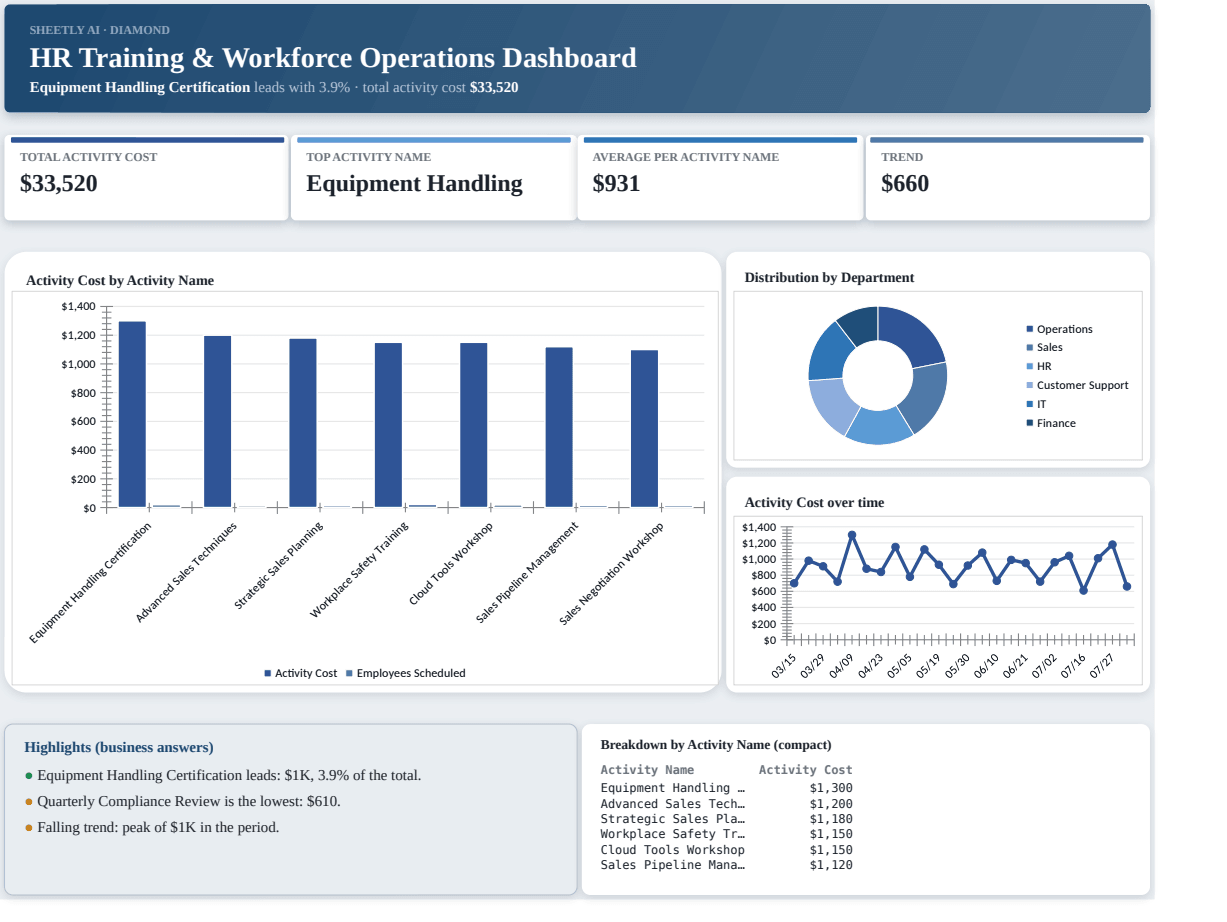Click the $1,300 cost cell
1227x922 pixels.
(831, 788)
